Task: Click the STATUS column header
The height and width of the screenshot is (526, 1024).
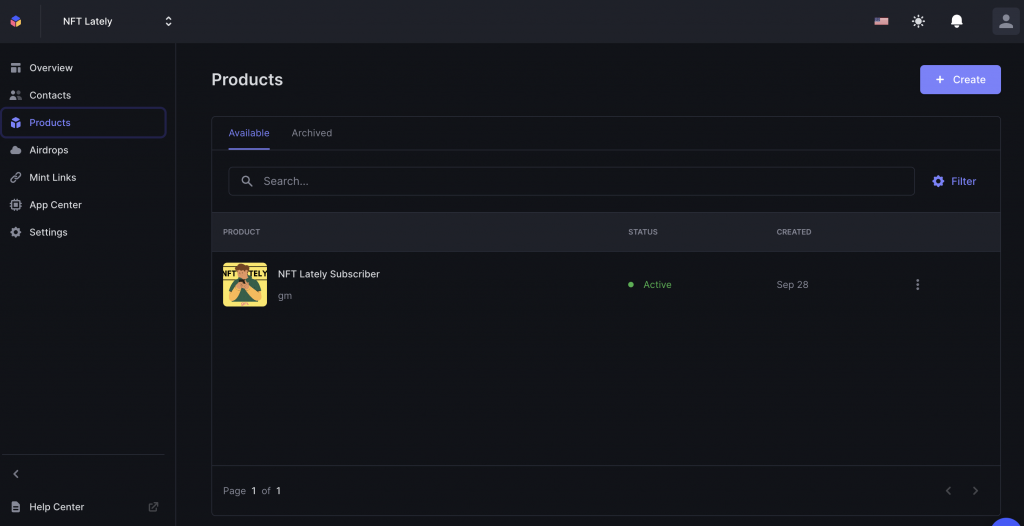Action: click(x=643, y=232)
